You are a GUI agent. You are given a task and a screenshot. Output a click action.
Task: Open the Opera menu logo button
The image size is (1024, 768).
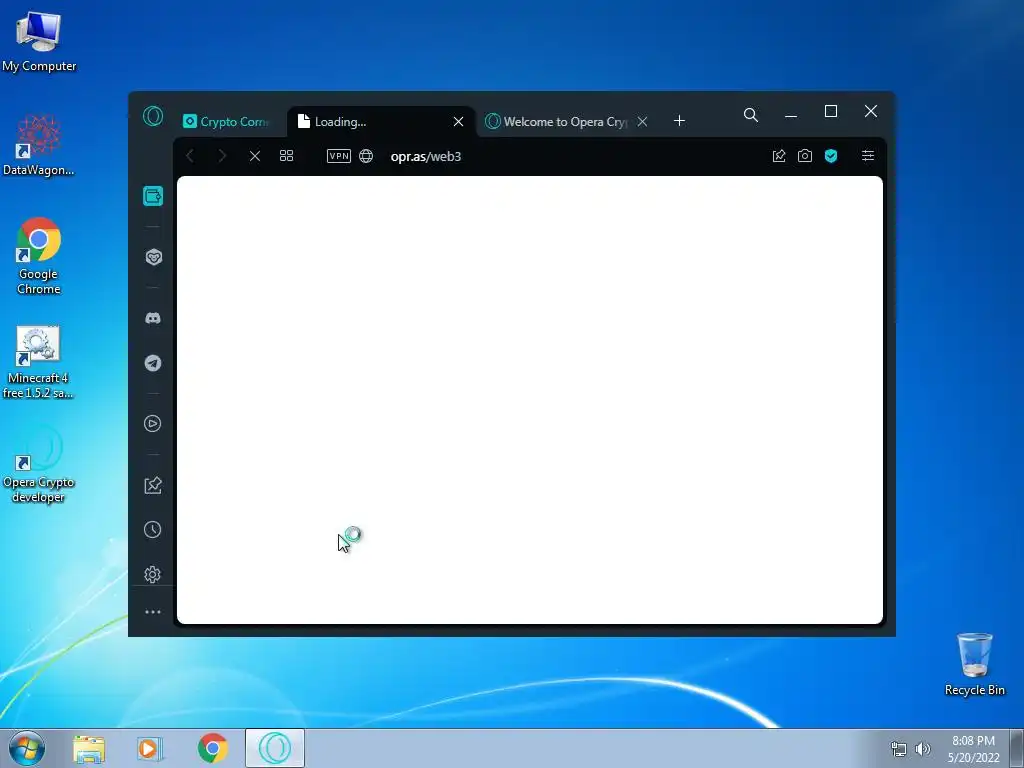pyautogui.click(x=153, y=116)
